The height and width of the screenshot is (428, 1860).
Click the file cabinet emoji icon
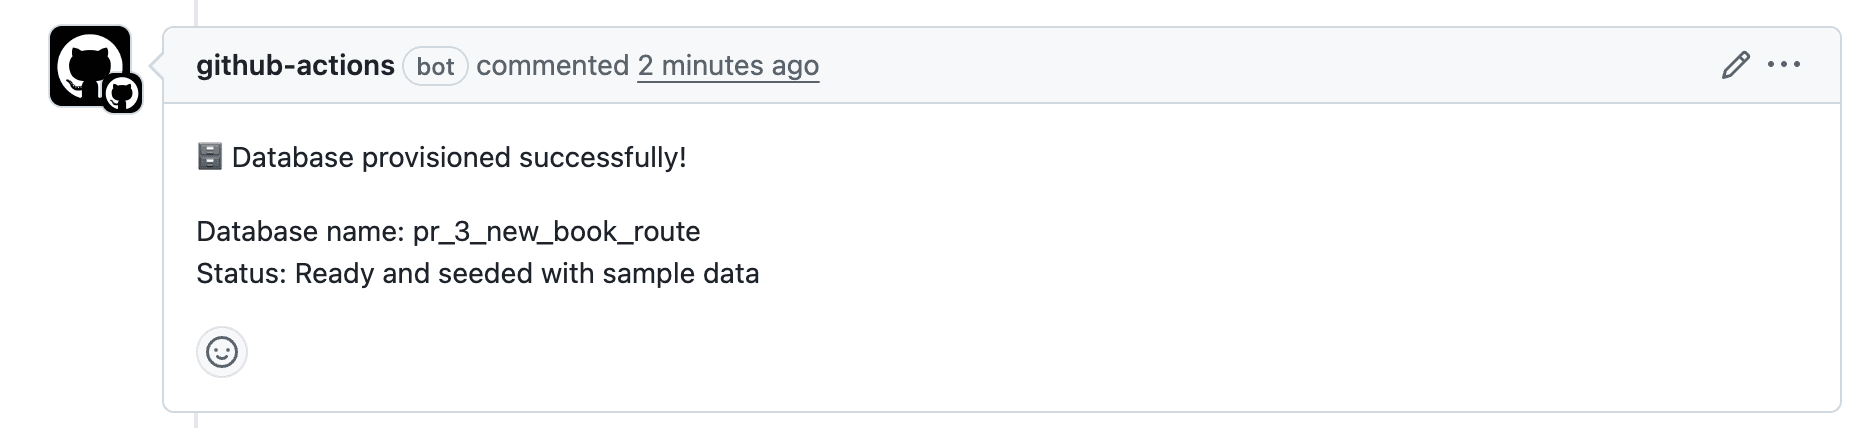(210, 157)
